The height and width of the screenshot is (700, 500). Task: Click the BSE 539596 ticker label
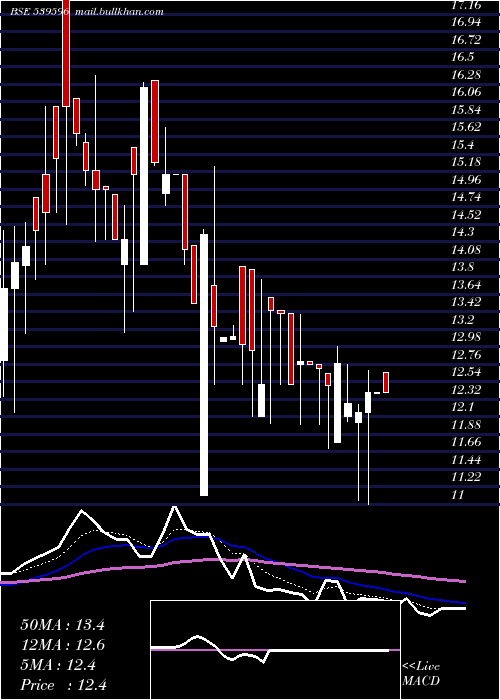click(x=40, y=12)
